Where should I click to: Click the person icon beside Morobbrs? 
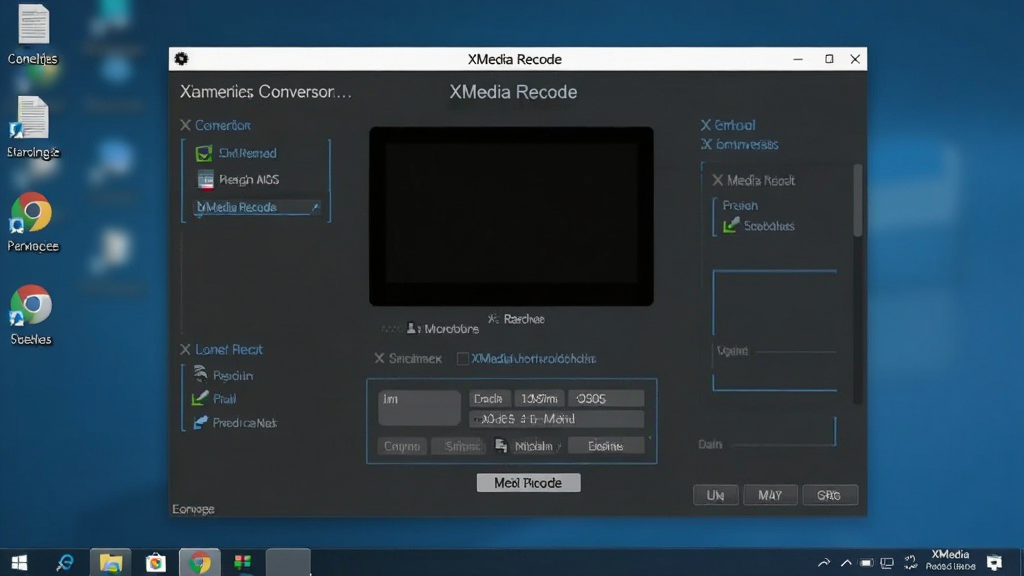[x=411, y=328]
